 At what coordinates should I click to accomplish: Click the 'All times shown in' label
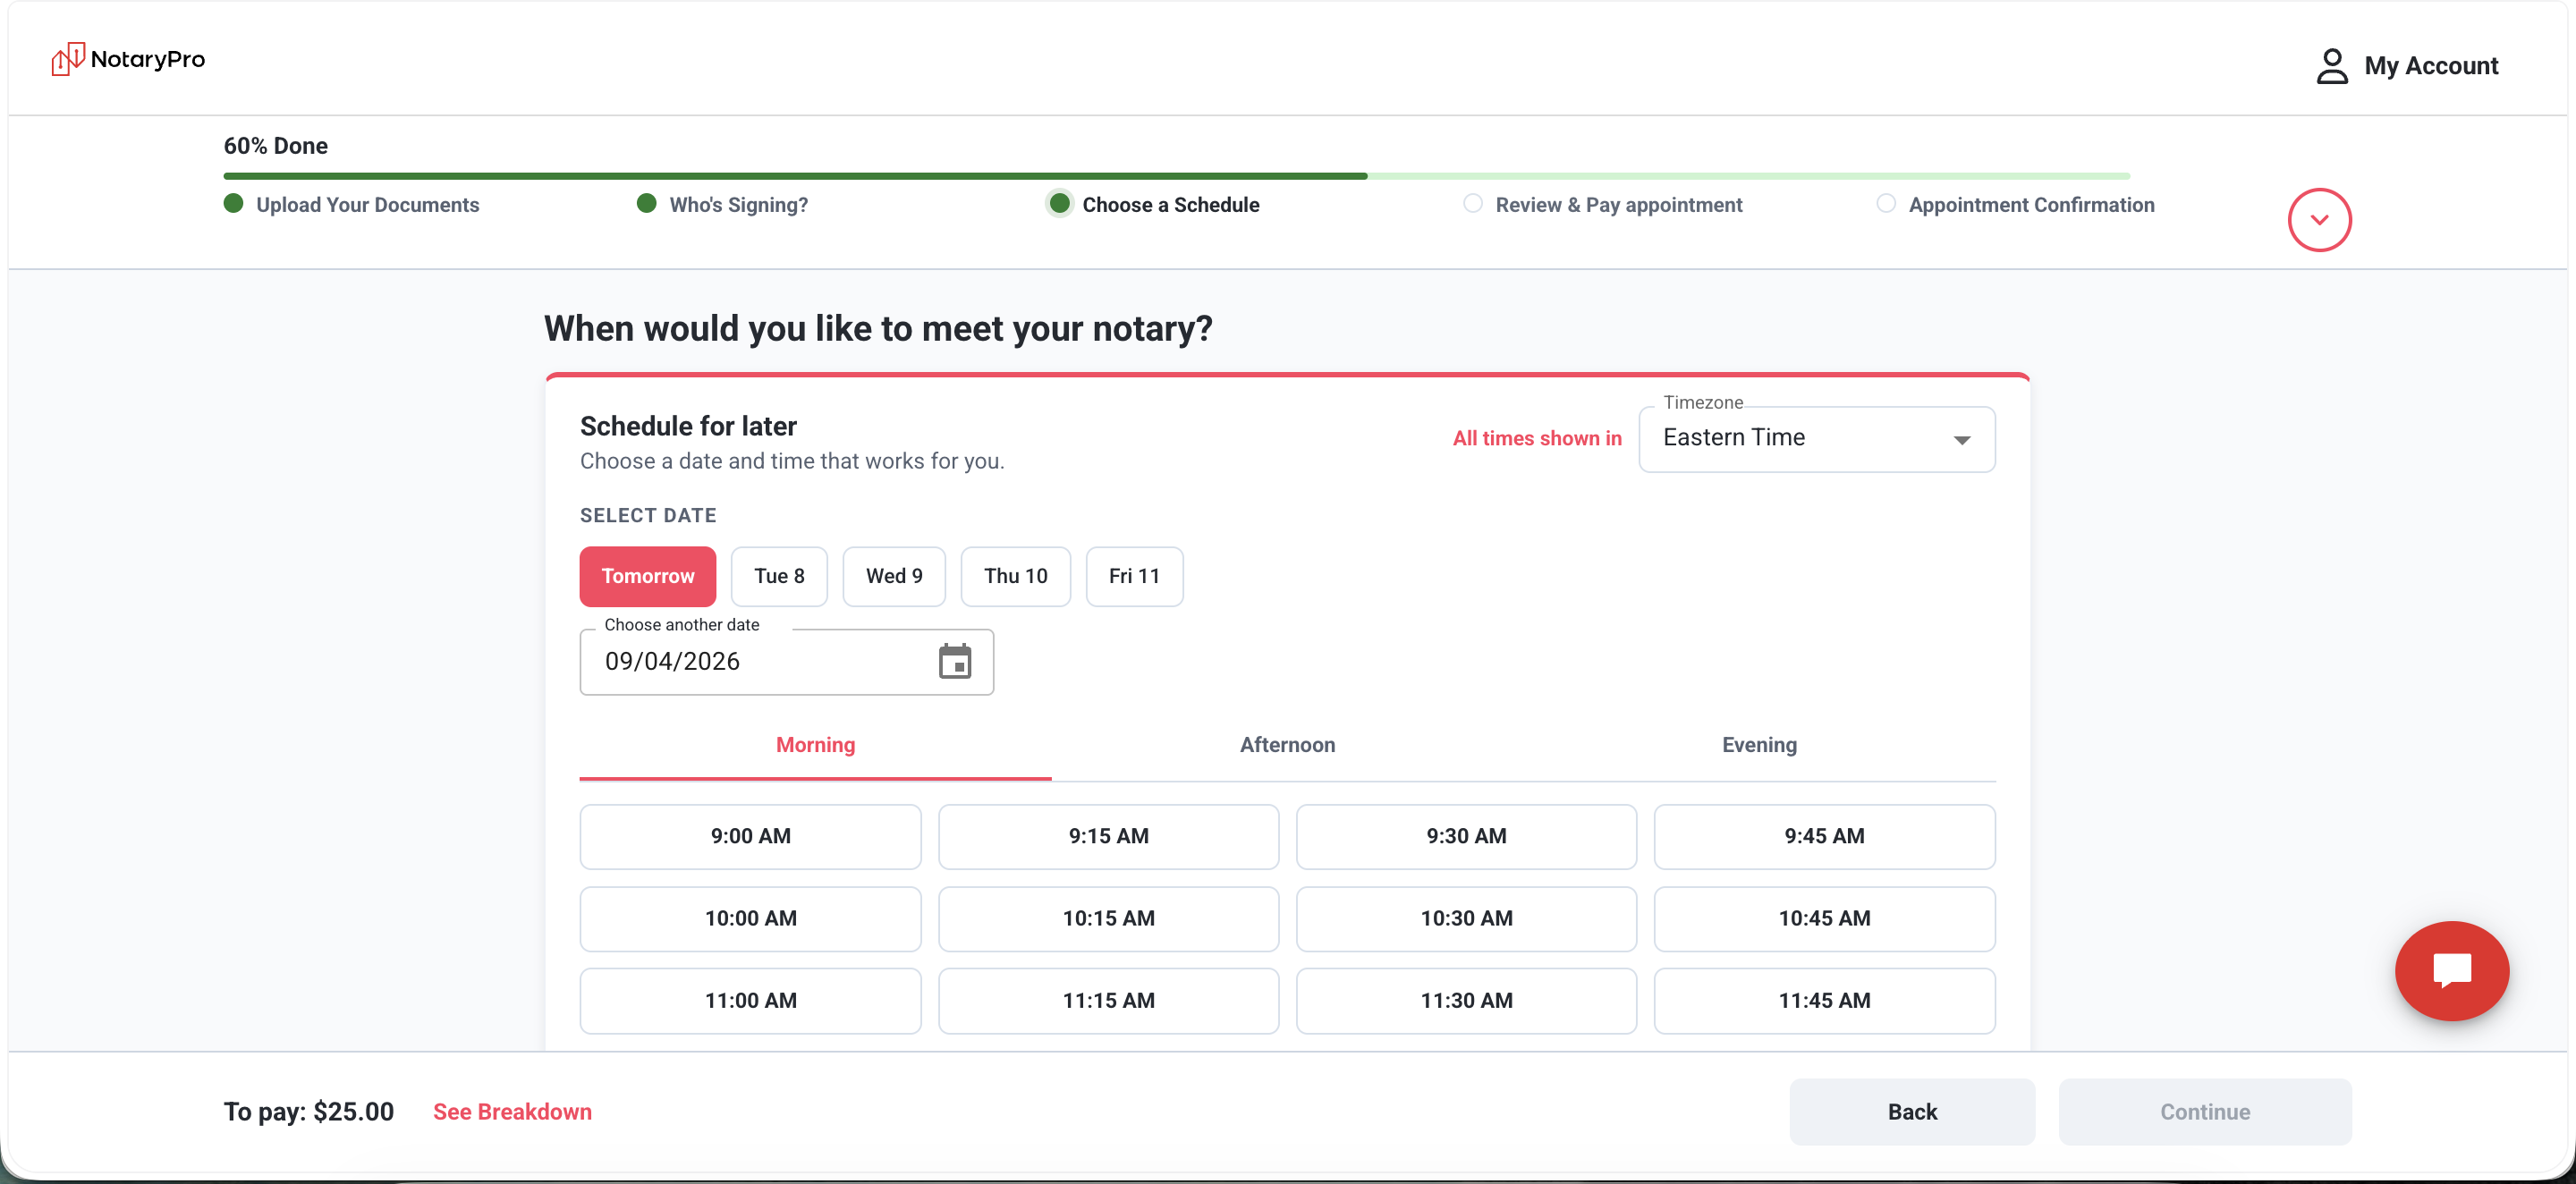[x=1537, y=438]
